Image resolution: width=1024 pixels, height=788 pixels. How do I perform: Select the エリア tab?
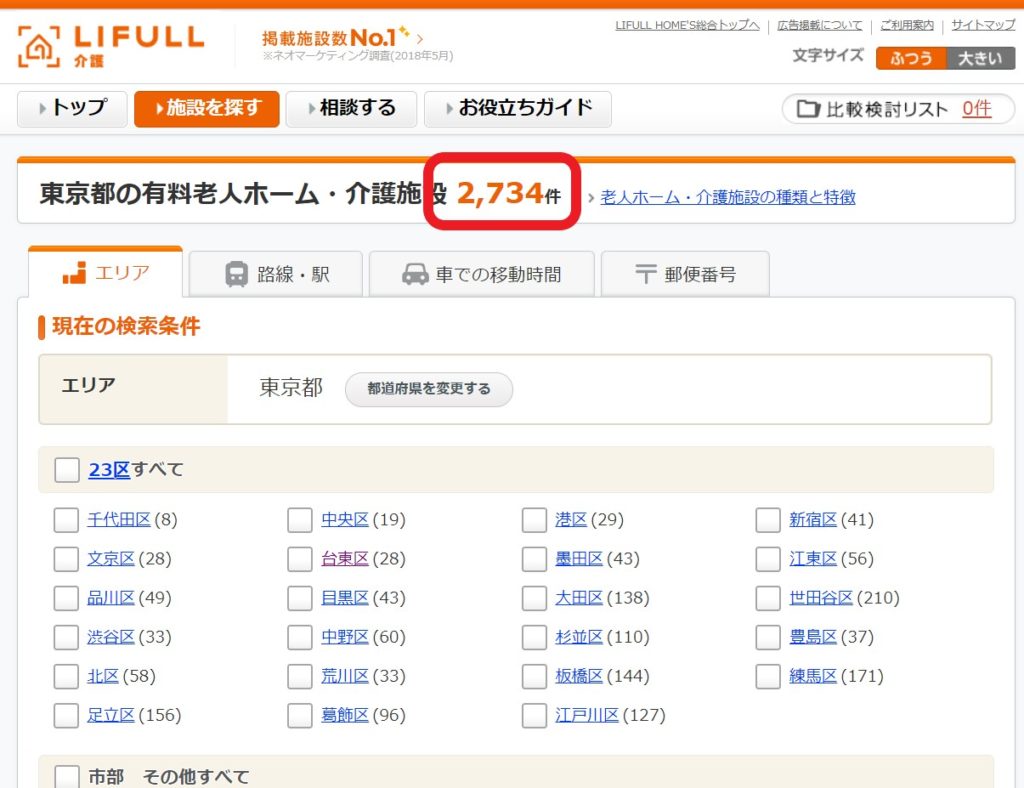tap(105, 273)
